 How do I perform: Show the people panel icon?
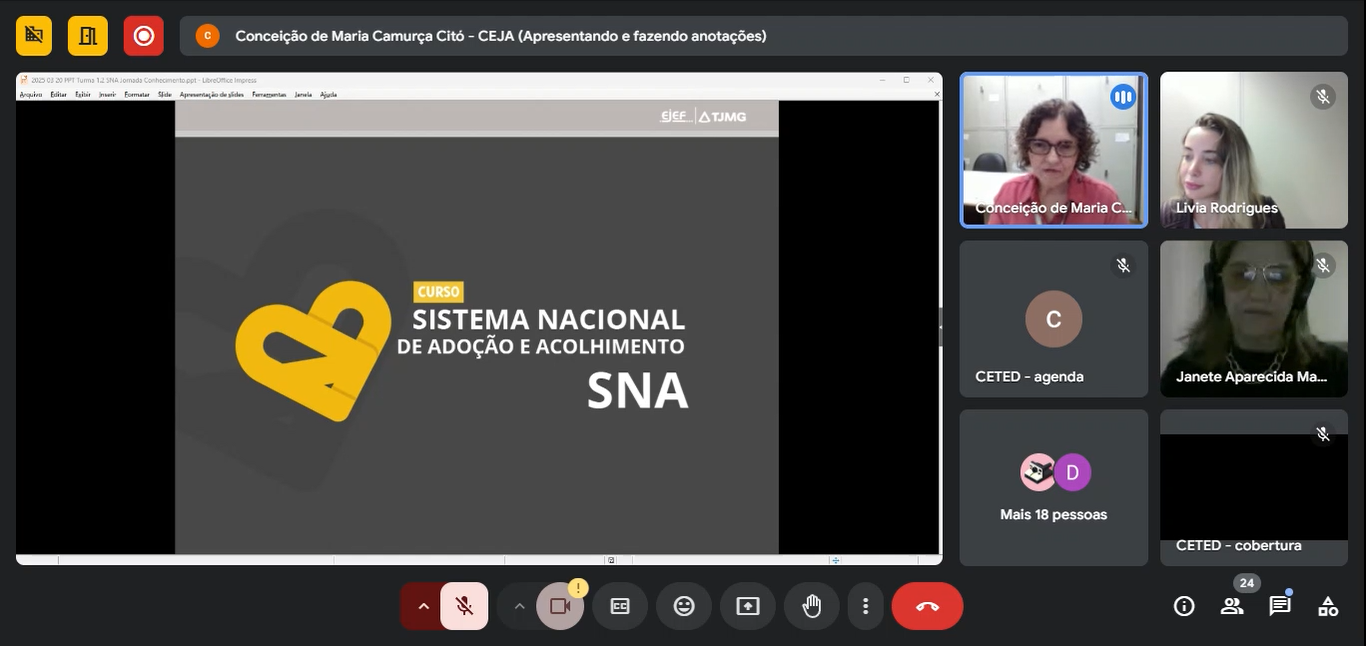tap(1232, 606)
